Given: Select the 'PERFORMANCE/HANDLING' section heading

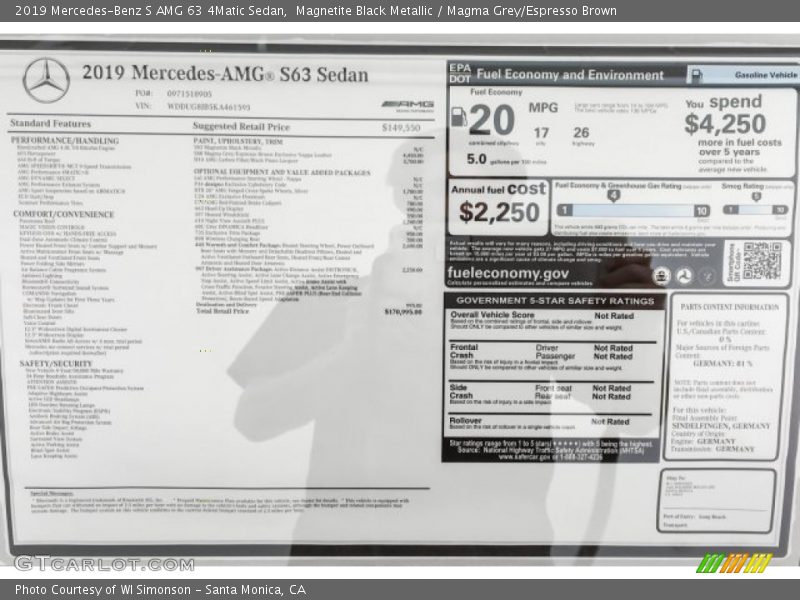Looking at the screenshot, I should pos(65,140).
